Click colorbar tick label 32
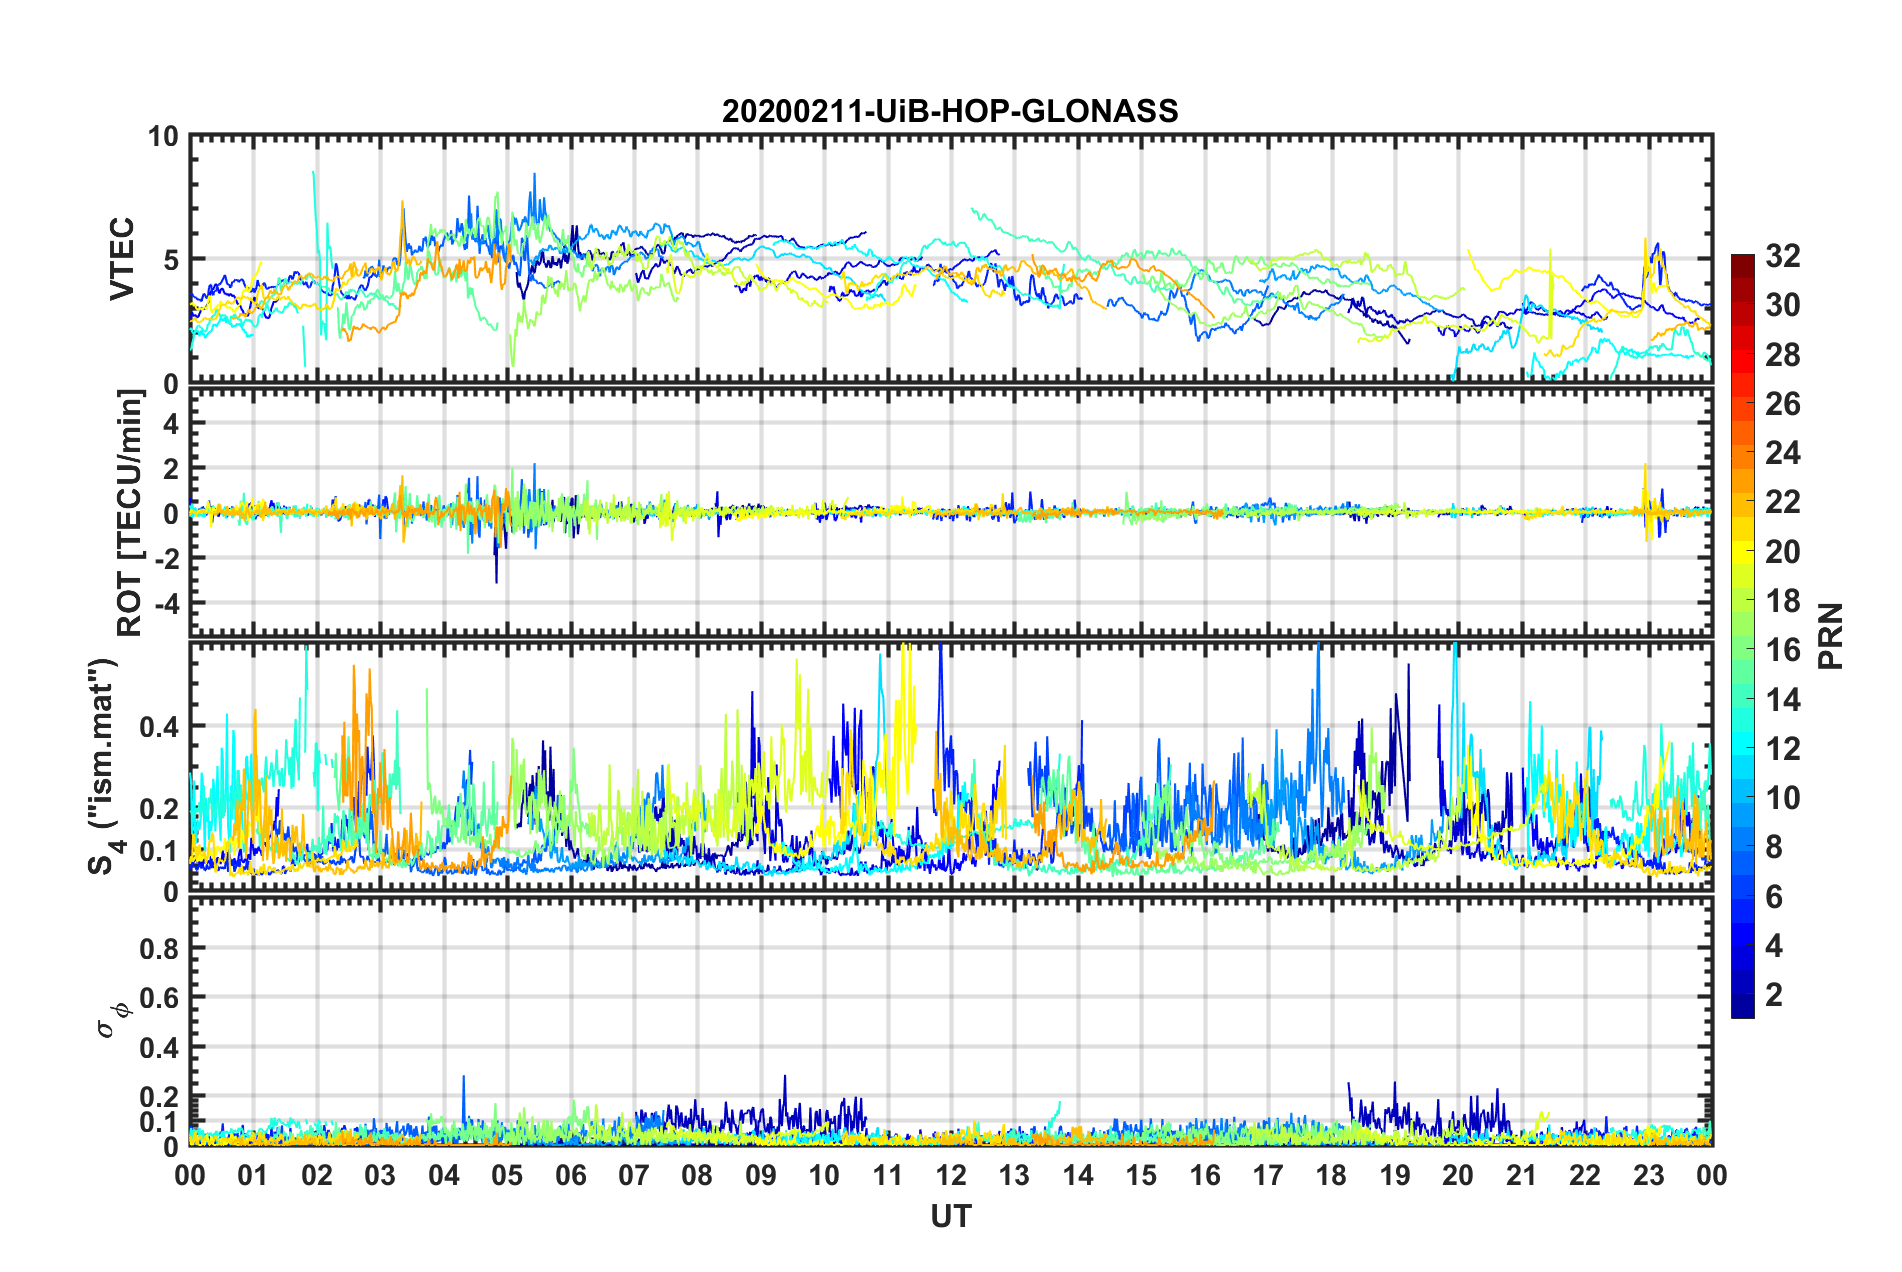The height and width of the screenshot is (1272, 1902). pyautogui.click(x=1782, y=256)
